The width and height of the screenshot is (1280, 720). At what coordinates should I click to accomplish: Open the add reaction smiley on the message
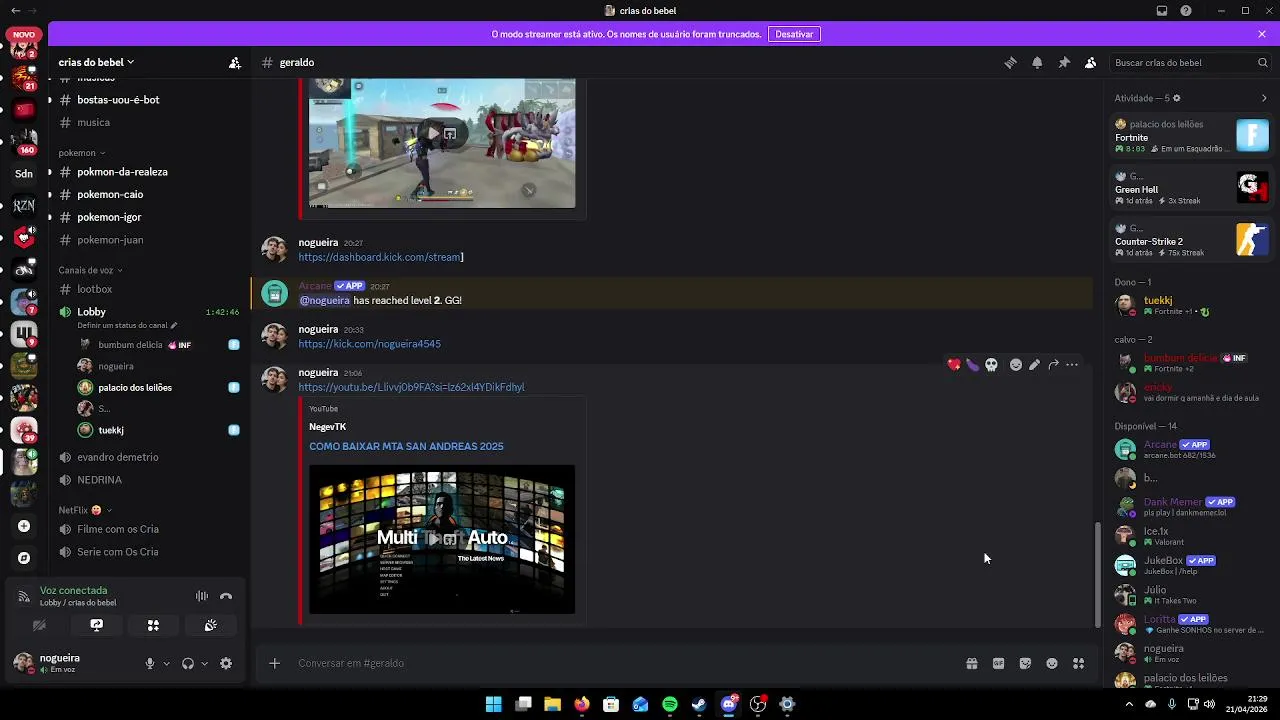[1016, 365]
